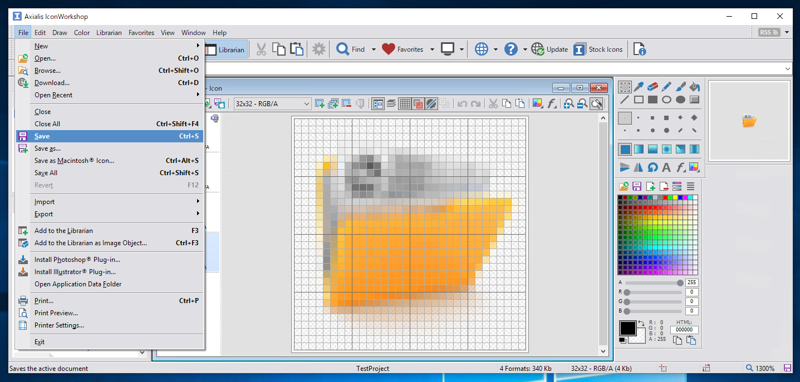Click the settings gear in main toolbar
The height and width of the screenshot is (382, 800).
(319, 49)
